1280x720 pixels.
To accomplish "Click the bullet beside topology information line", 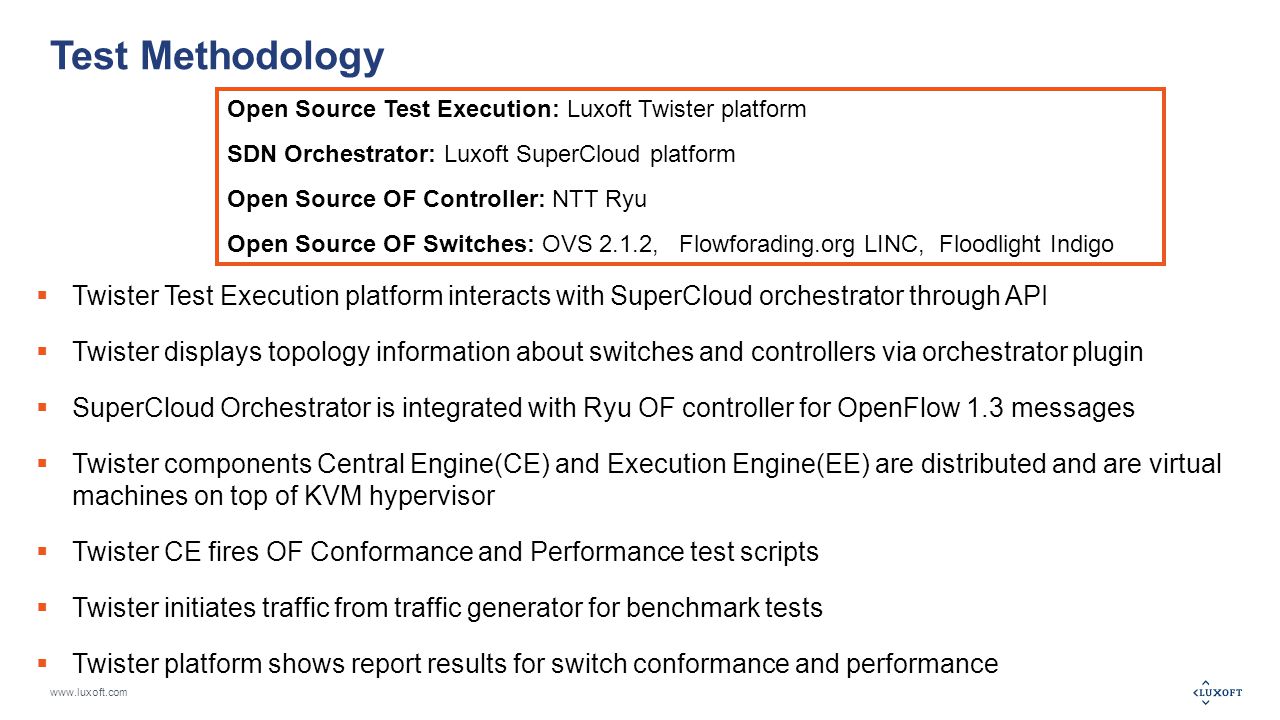I will click(42, 351).
